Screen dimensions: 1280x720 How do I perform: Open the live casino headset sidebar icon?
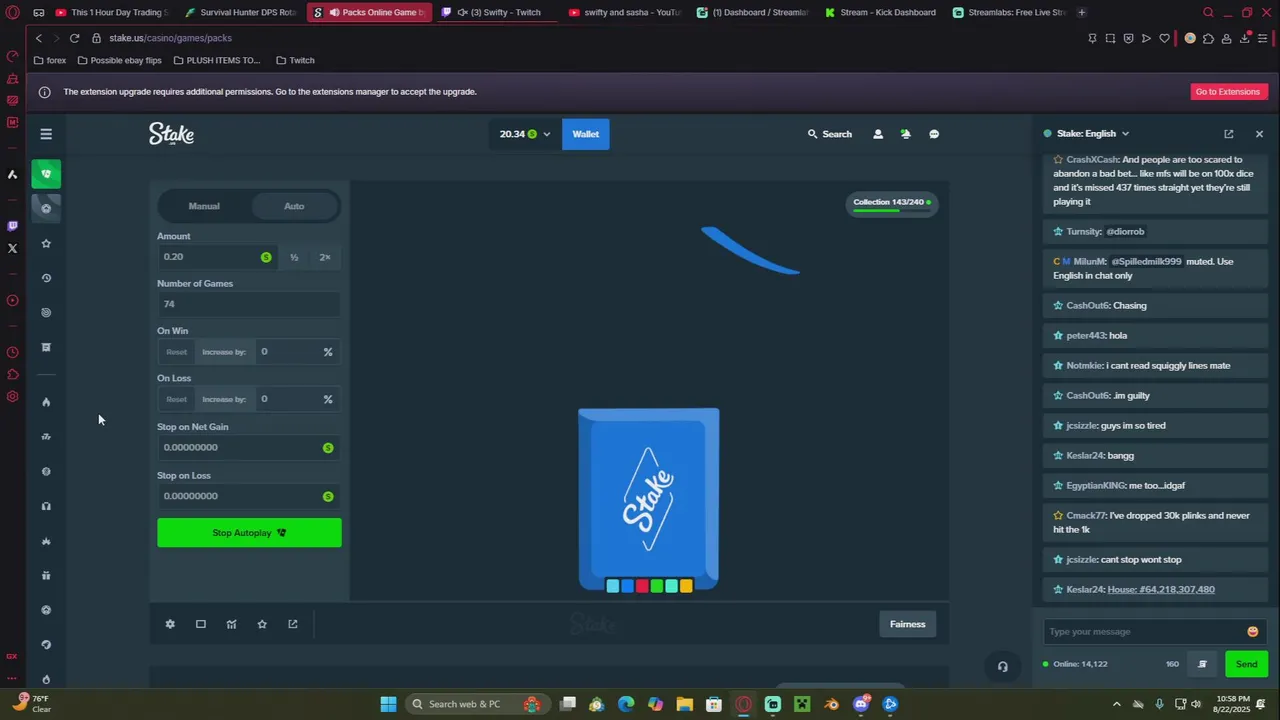pyautogui.click(x=46, y=506)
